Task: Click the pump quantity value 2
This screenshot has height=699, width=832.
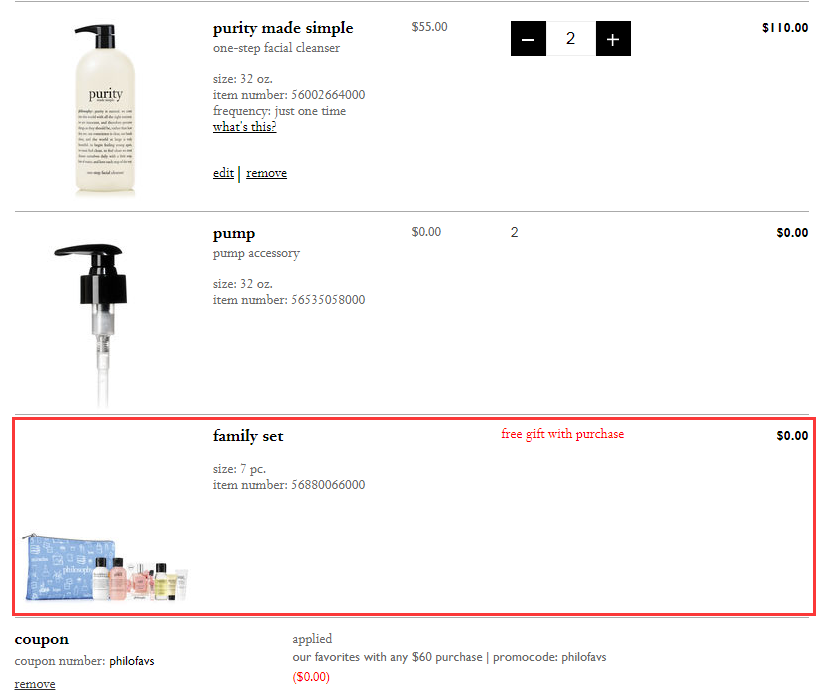Action: 515,233
